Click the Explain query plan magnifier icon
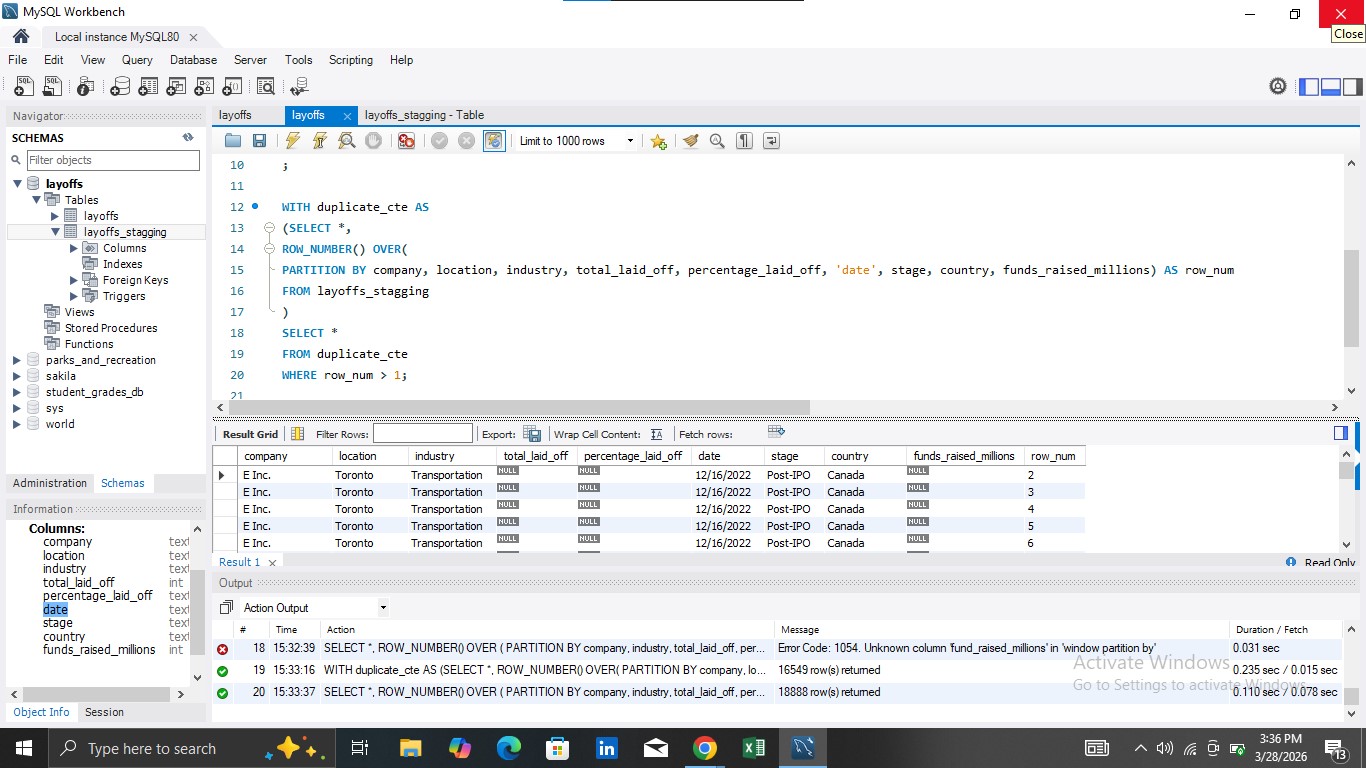This screenshot has width=1366, height=768. pyautogui.click(x=347, y=141)
